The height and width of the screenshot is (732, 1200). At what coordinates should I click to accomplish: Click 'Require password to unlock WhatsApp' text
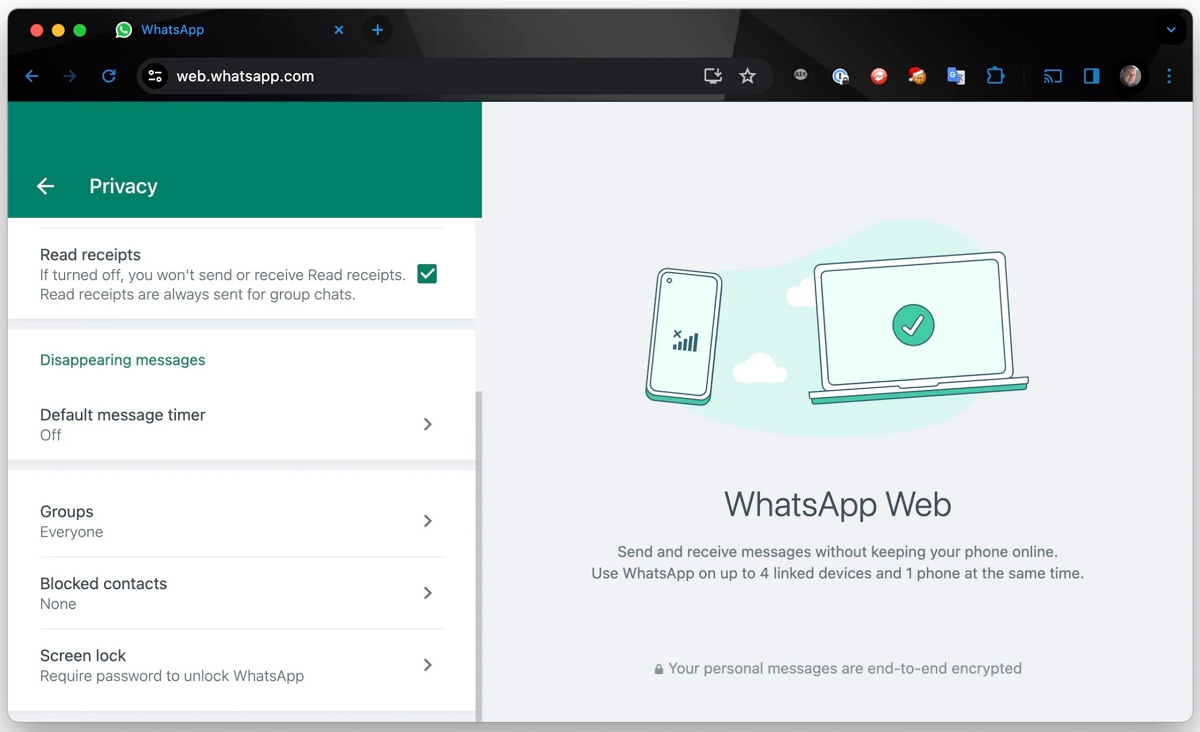click(172, 676)
